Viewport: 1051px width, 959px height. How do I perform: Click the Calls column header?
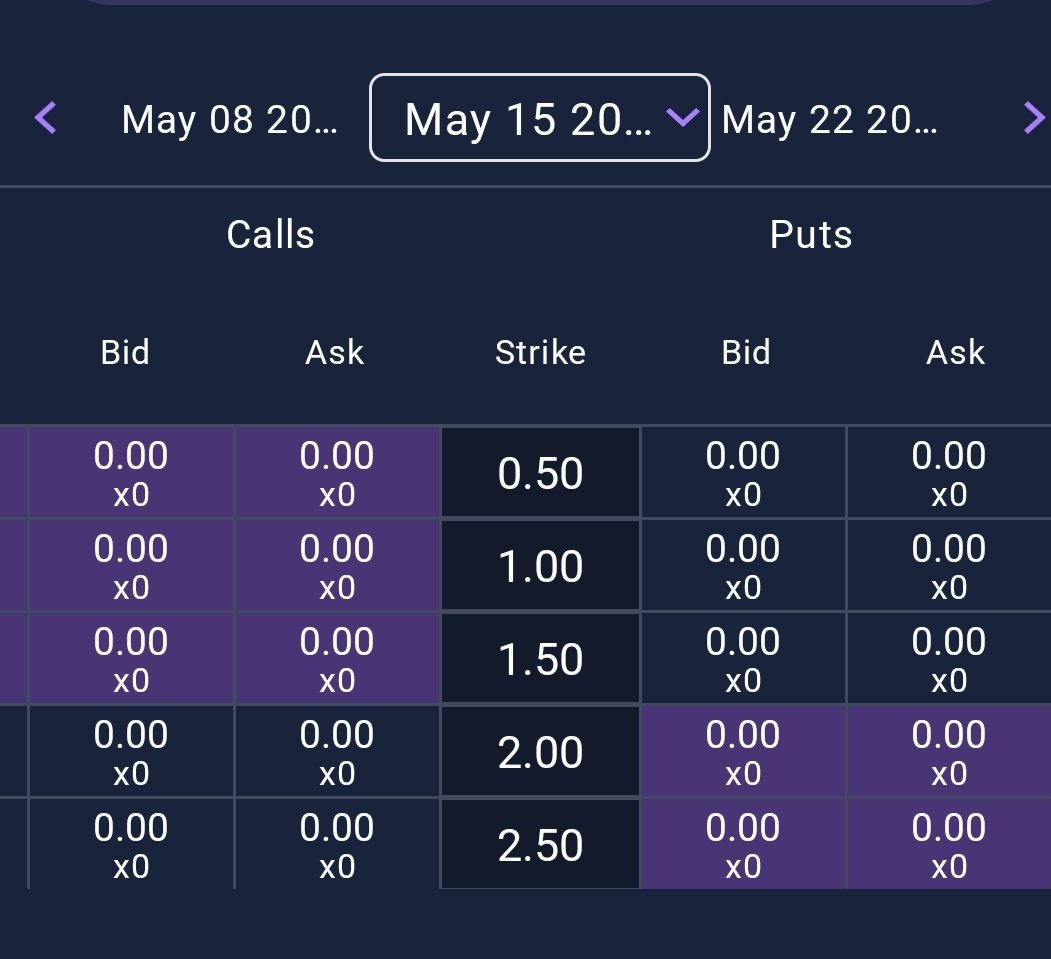271,235
